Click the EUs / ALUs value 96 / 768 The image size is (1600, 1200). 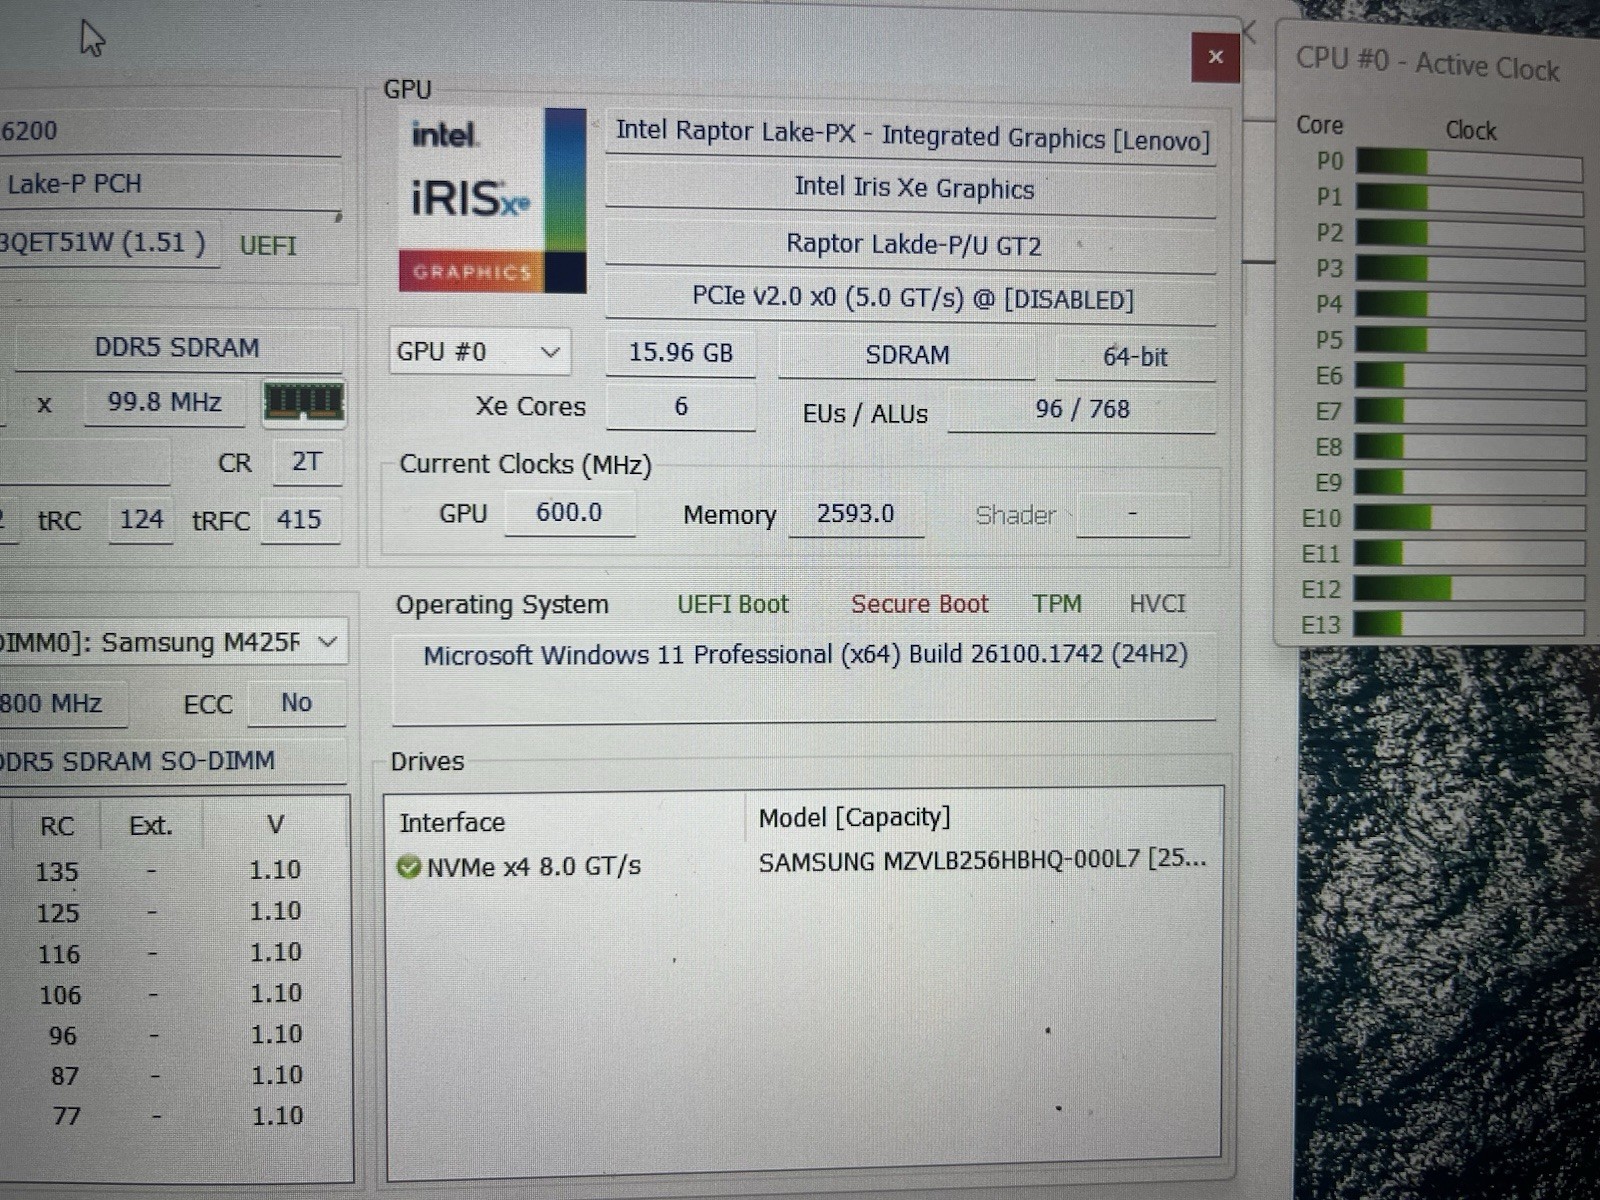(1082, 410)
